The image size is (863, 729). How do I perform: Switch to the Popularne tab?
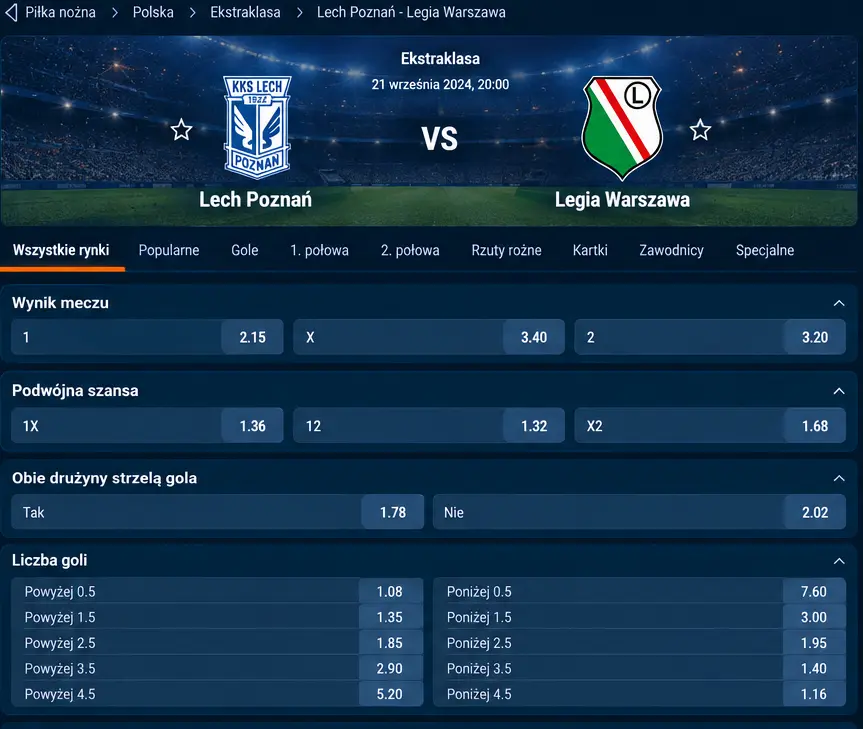pos(169,250)
